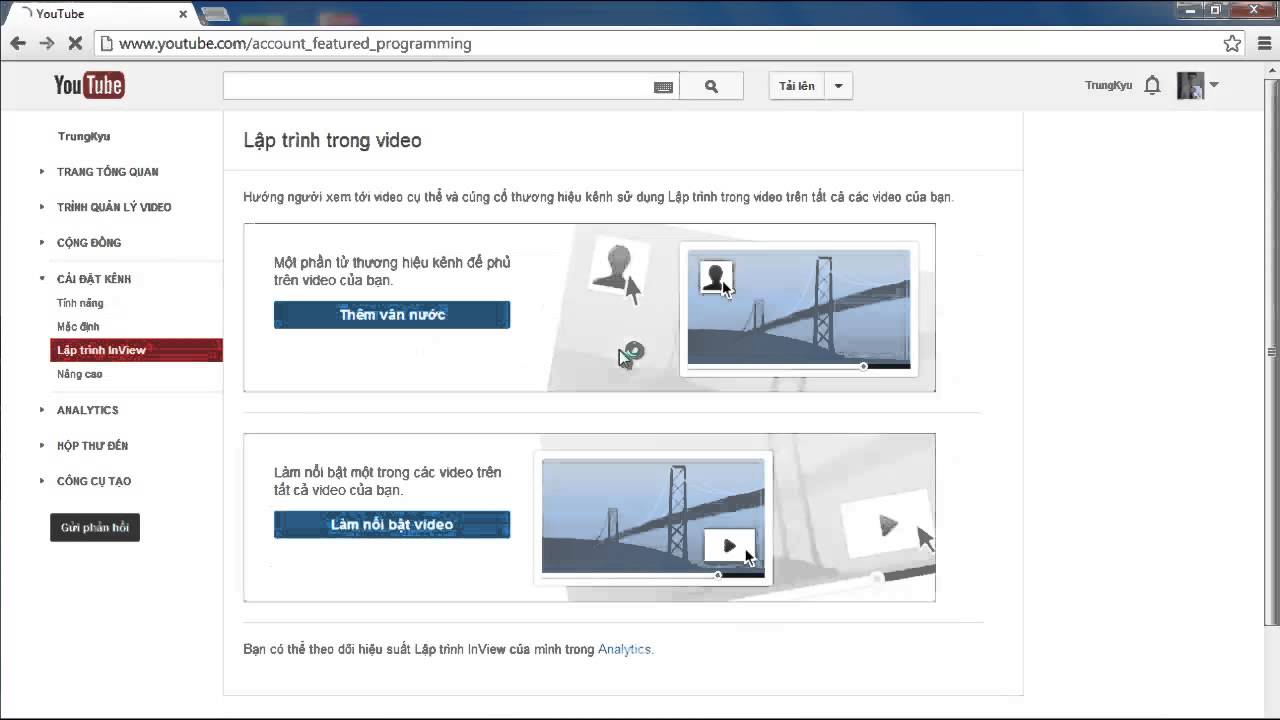This screenshot has width=1280, height=720.
Task: Open the Analytics link in footer text
Action: [x=624, y=650]
